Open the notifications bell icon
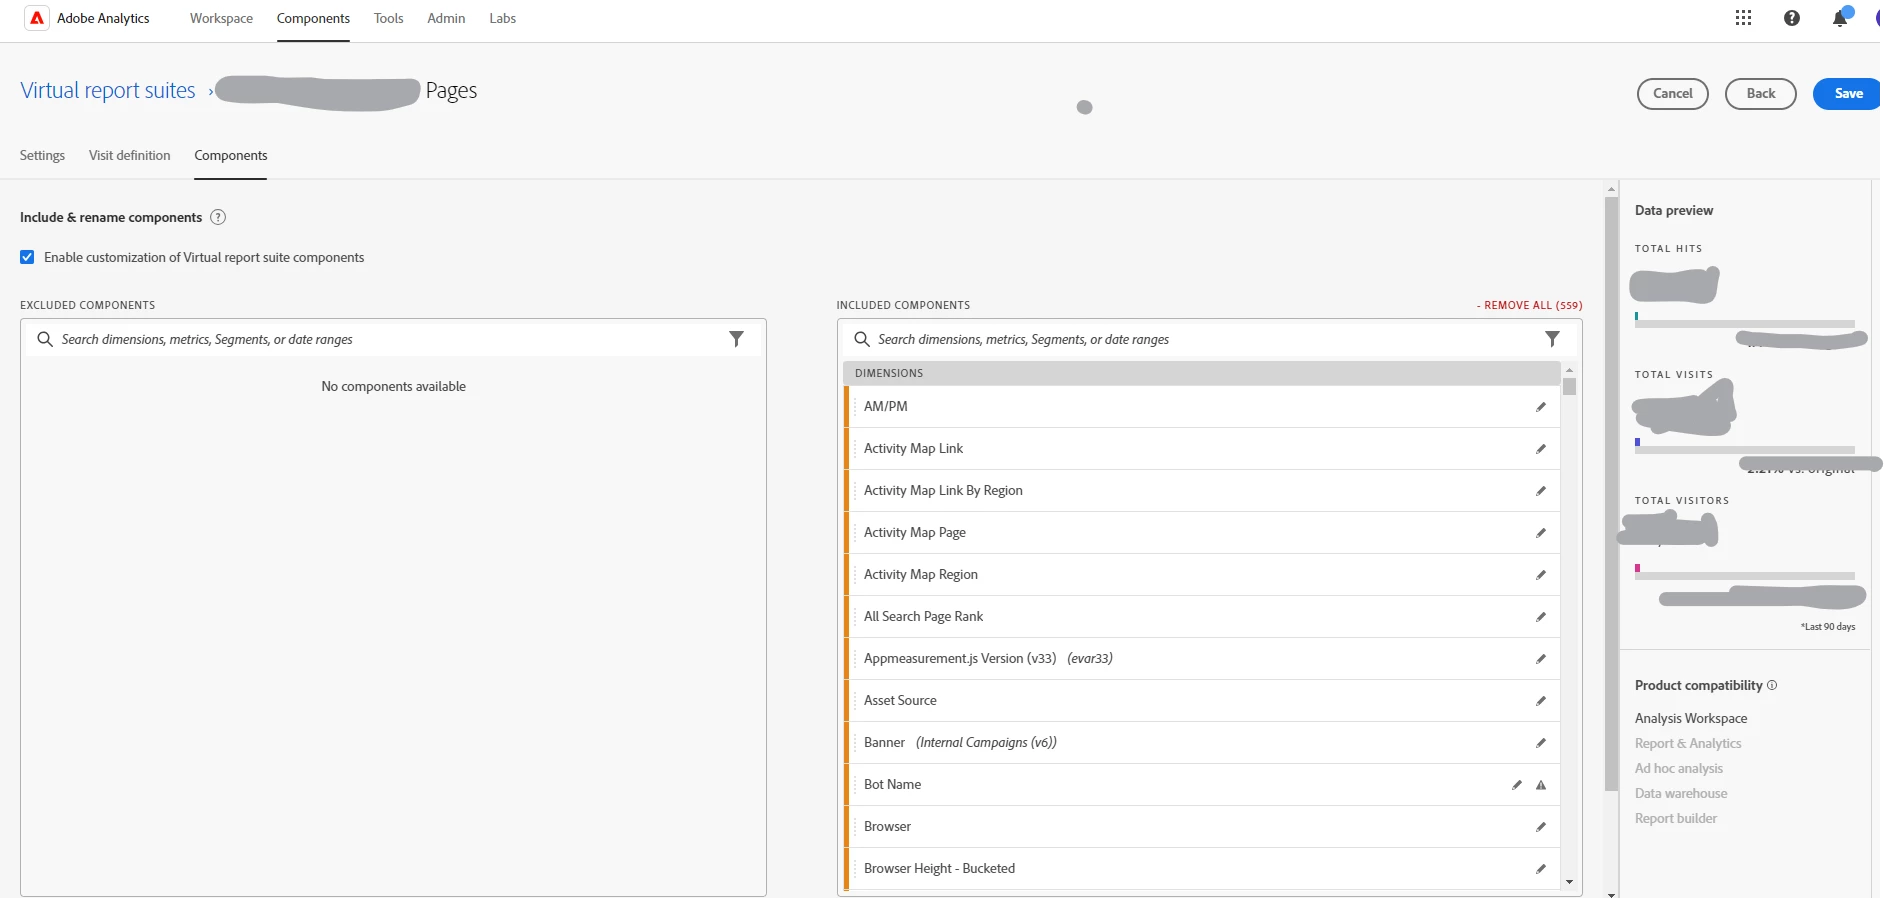 [x=1840, y=18]
